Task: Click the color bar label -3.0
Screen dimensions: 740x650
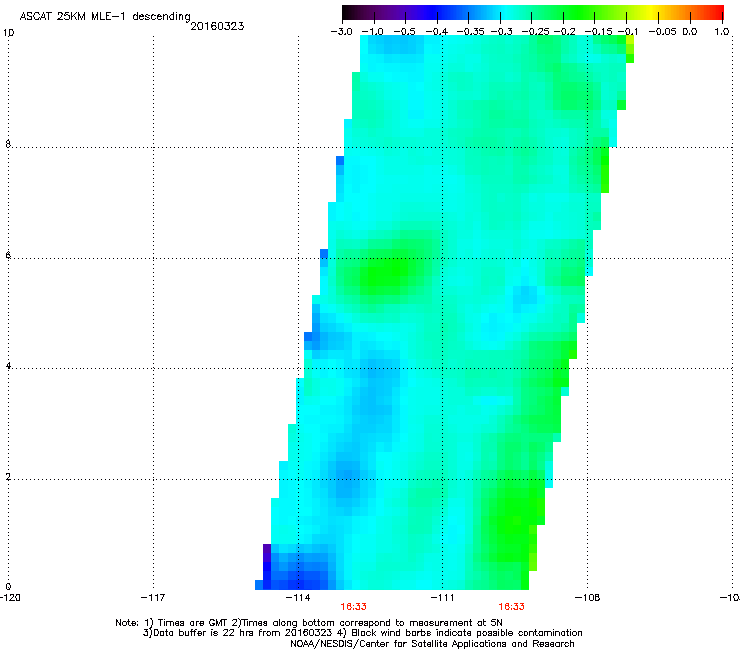Action: click(341, 32)
